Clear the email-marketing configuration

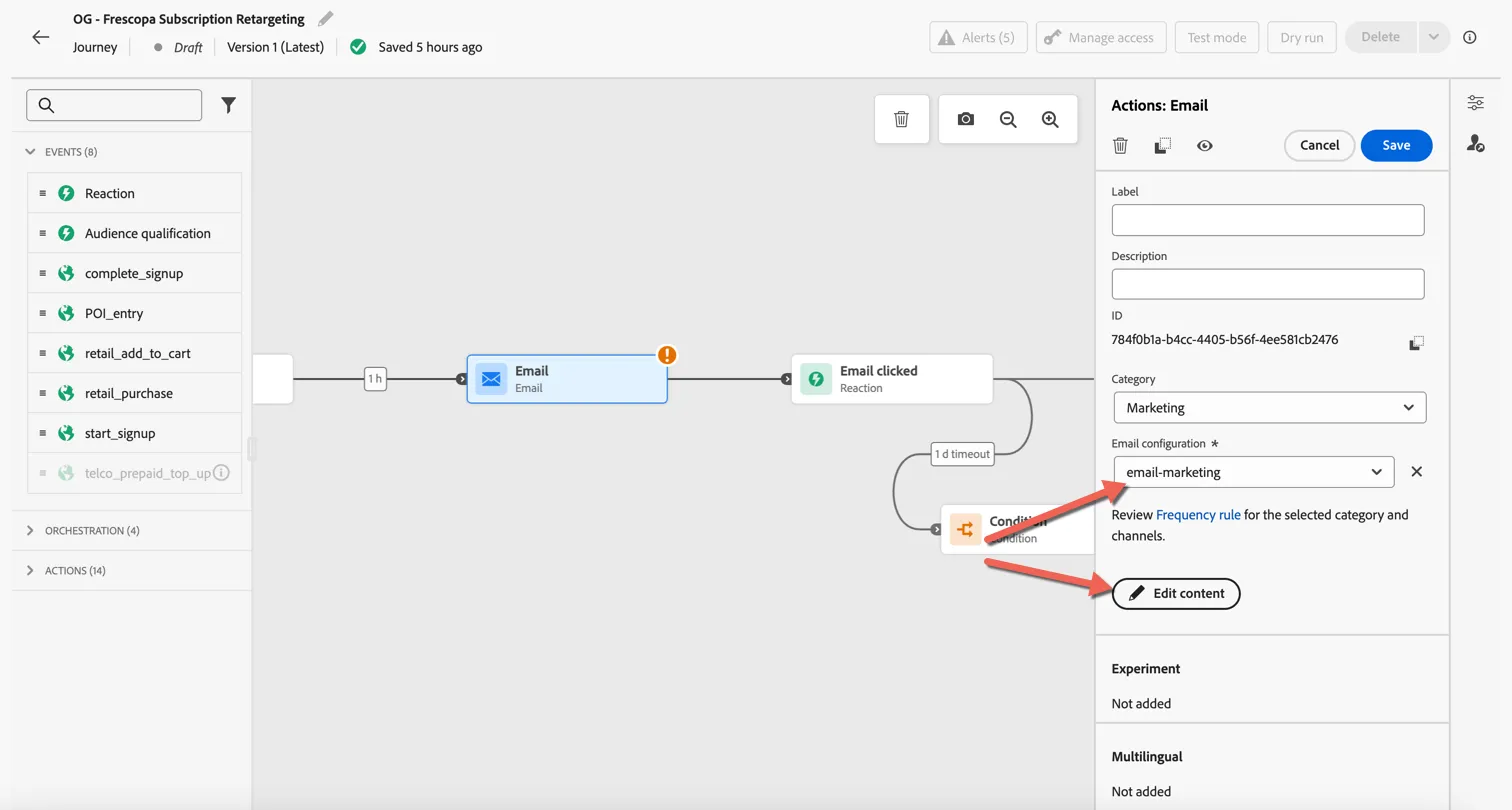pos(1416,472)
